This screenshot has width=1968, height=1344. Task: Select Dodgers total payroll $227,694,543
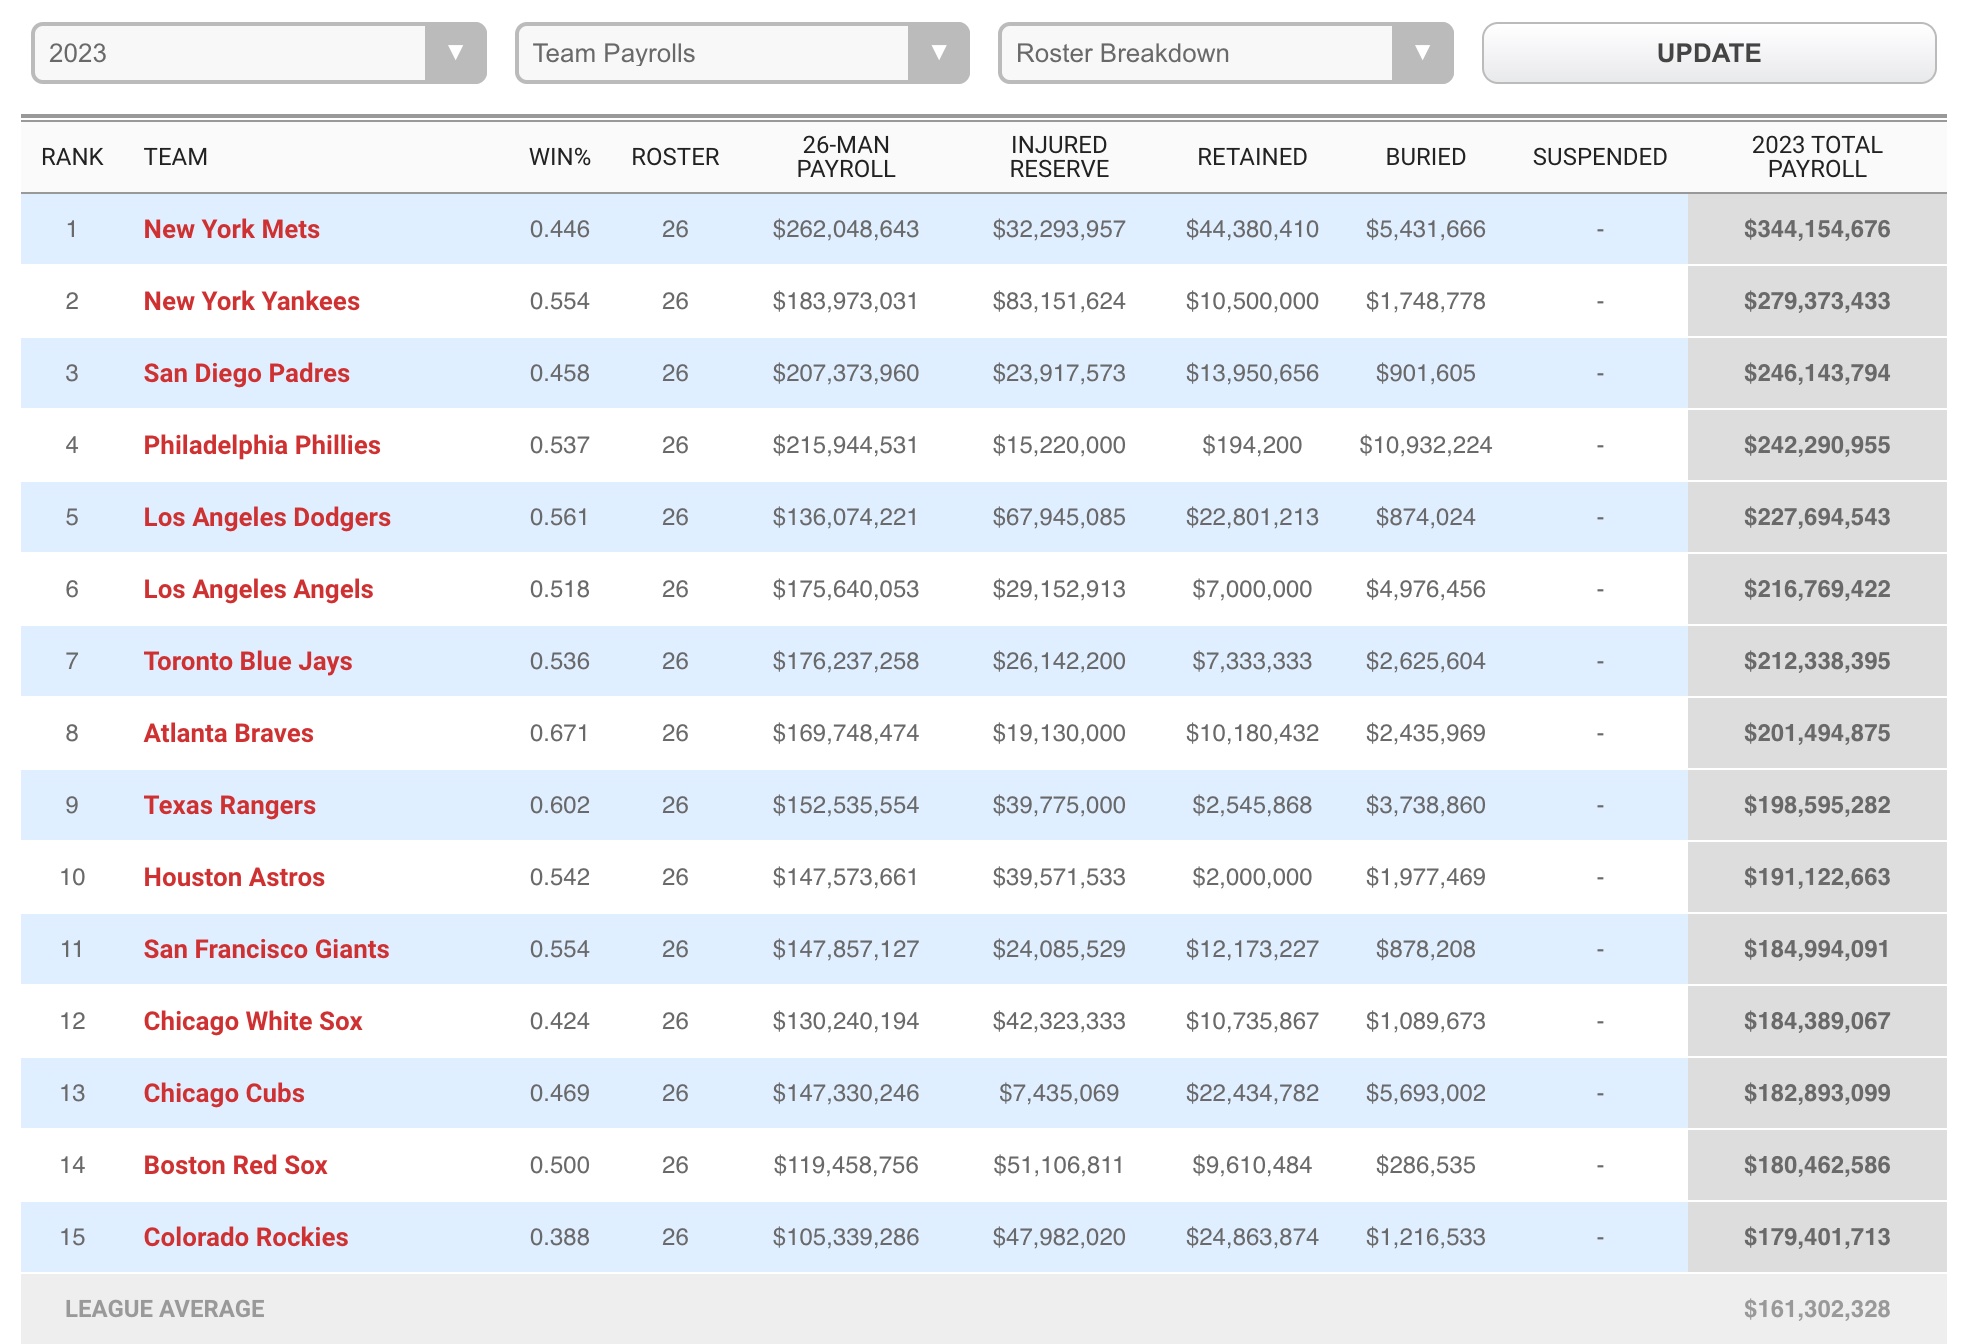point(1817,517)
